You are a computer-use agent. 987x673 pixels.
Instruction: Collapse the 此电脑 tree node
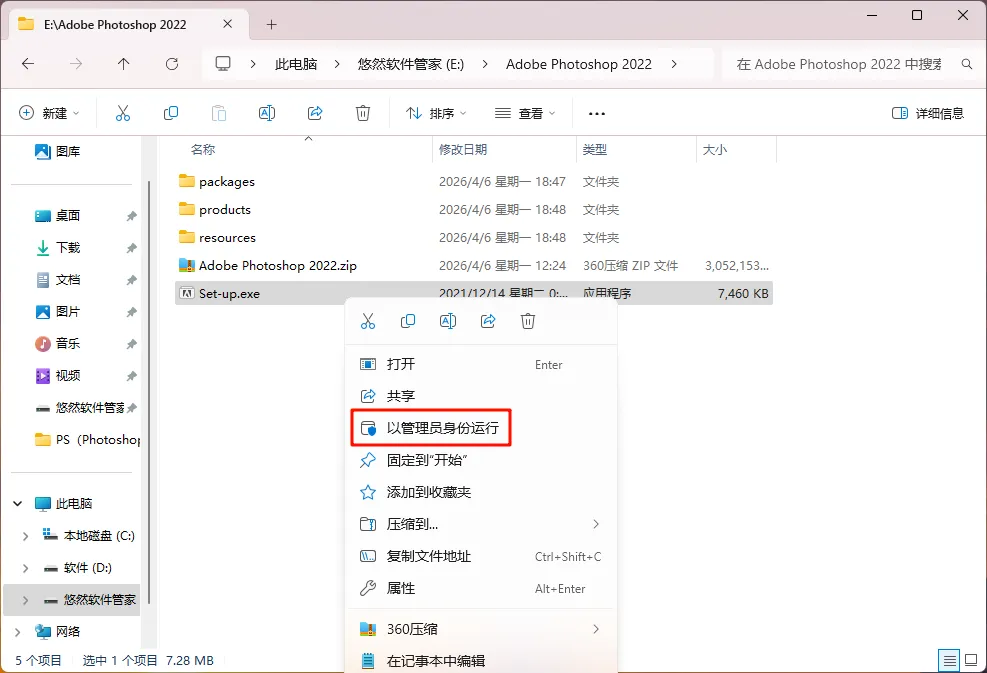(x=18, y=504)
